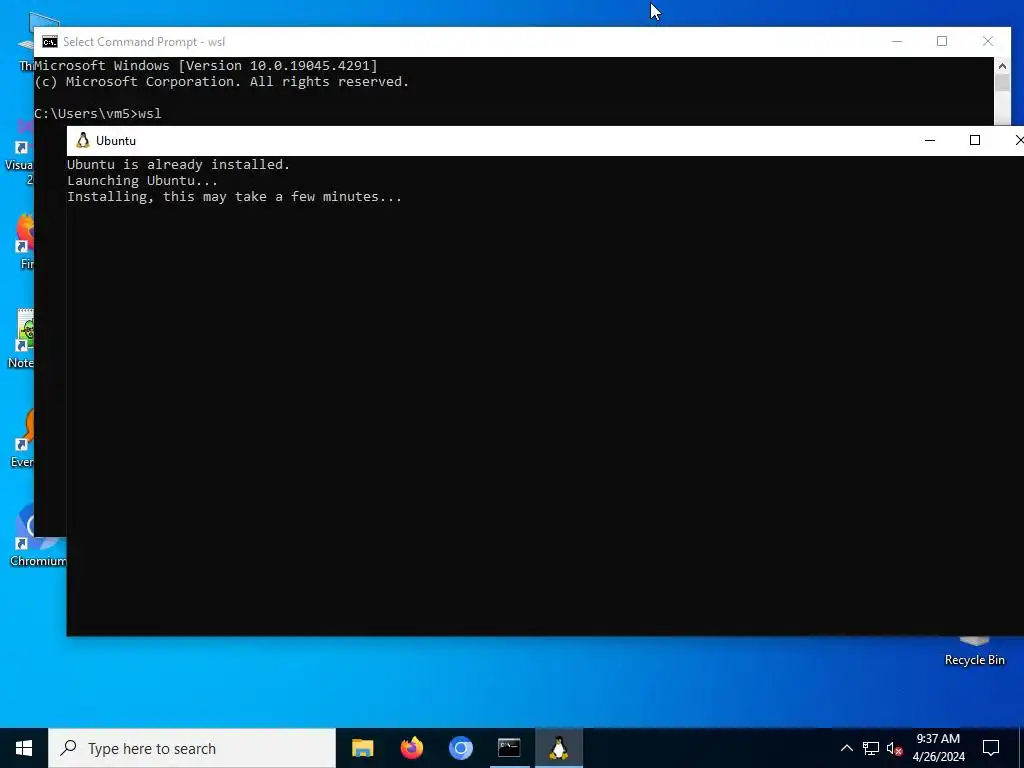The image size is (1024, 768).
Task: Open the Windows Start menu
Action: click(24, 748)
